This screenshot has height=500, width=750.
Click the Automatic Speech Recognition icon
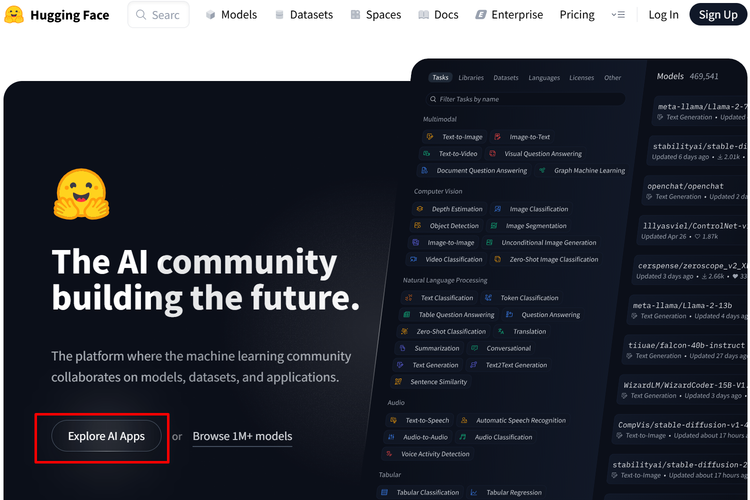[x=463, y=420]
